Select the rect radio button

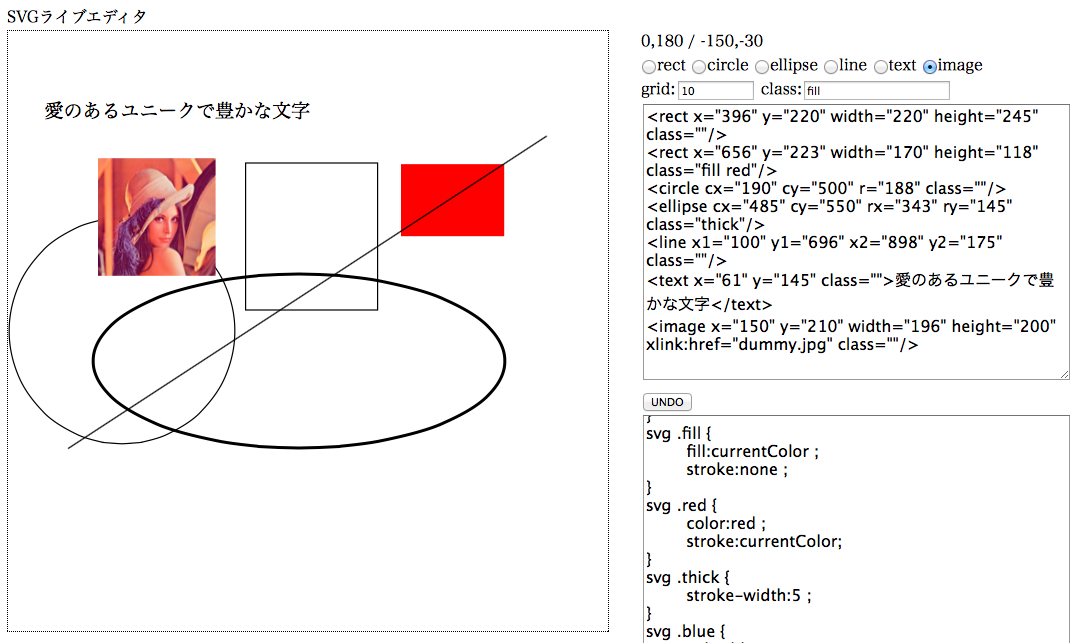point(649,67)
